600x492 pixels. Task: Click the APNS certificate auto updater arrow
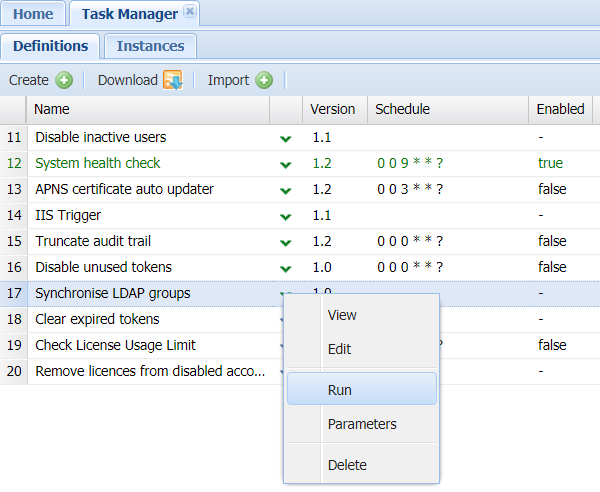(286, 190)
